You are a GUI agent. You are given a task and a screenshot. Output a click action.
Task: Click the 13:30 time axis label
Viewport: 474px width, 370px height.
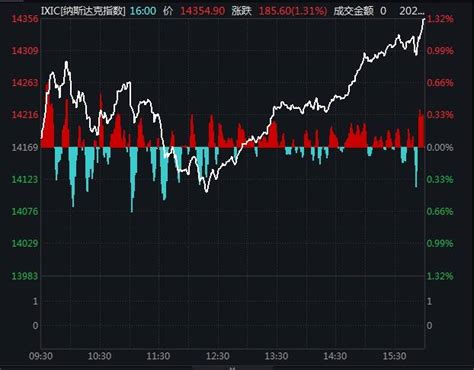pos(276,356)
